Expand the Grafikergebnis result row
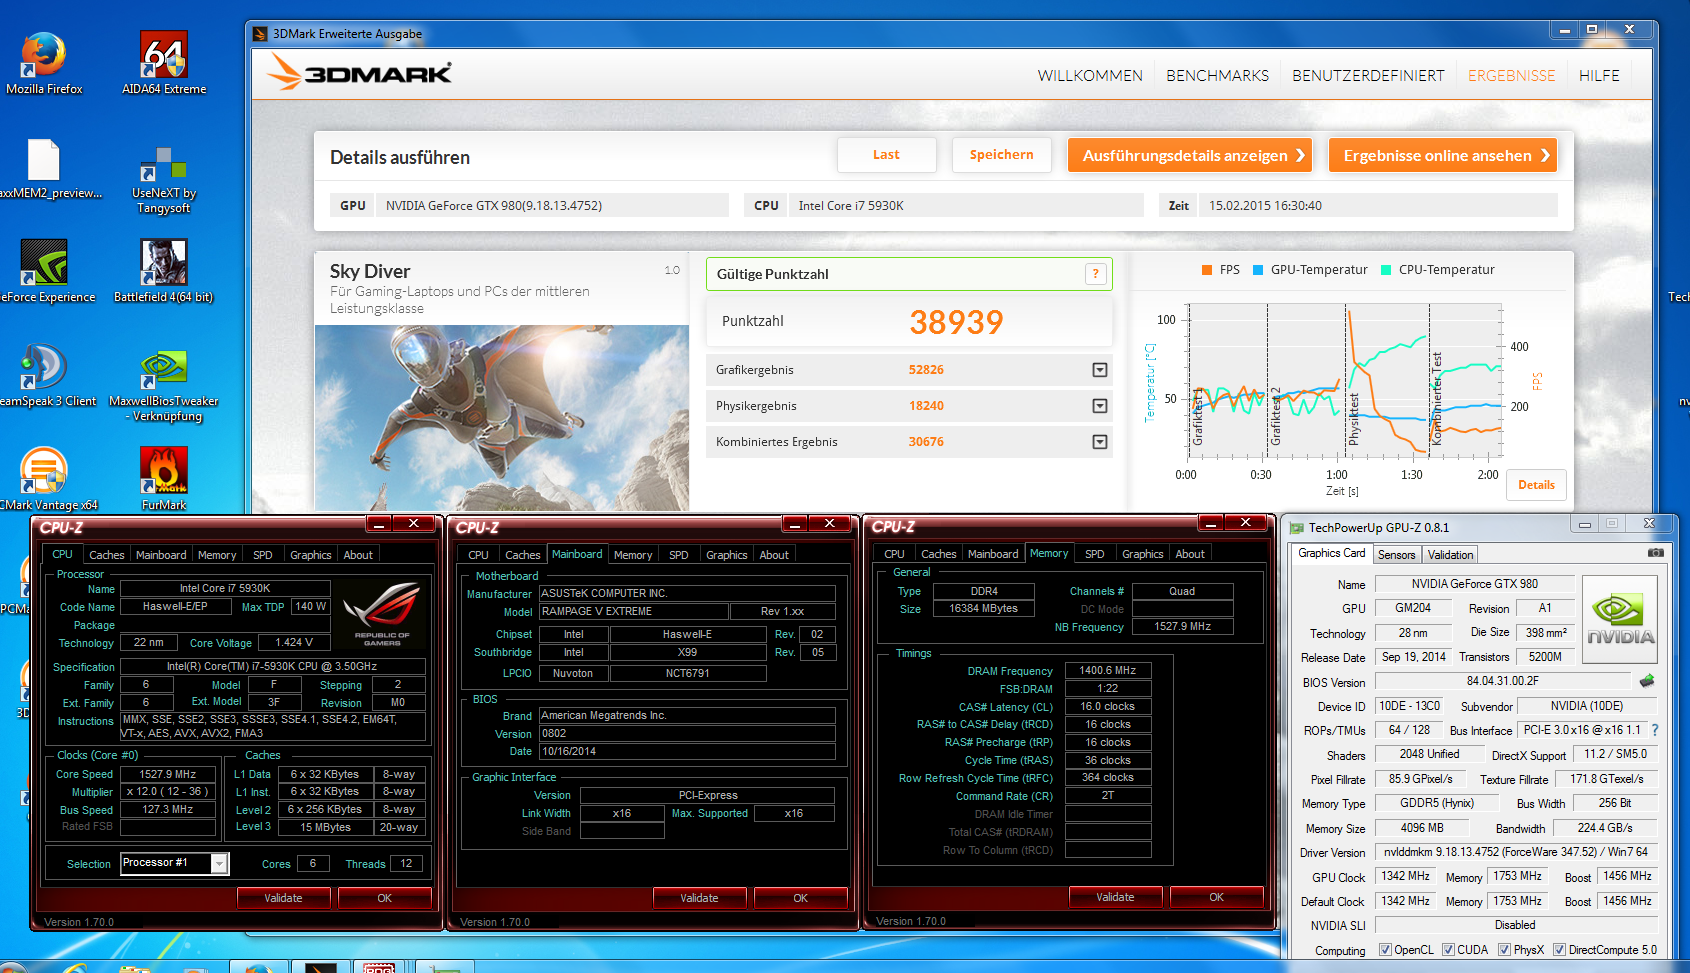The image size is (1690, 973). coord(1100,370)
